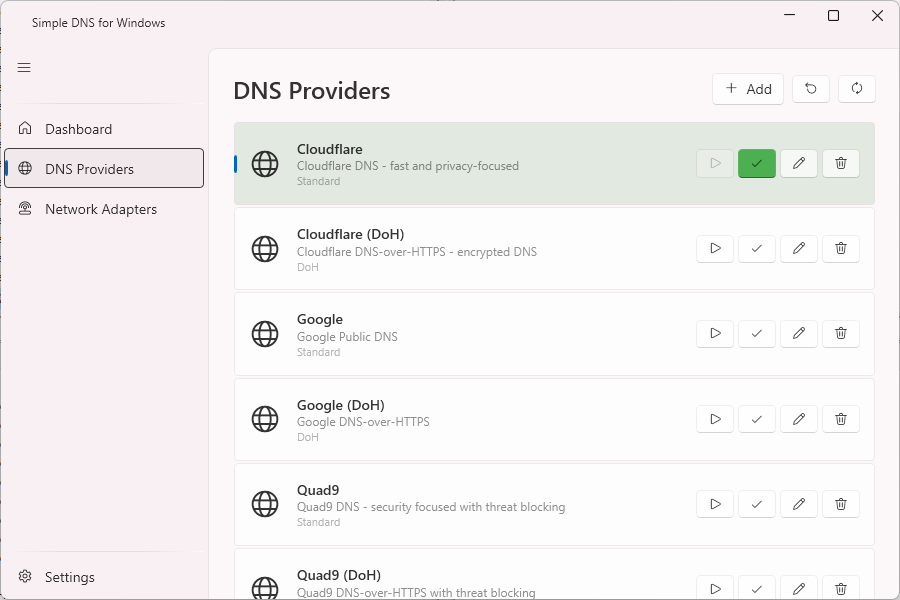
Task: Apply Google (DoH) with its checkmark
Action: tap(757, 419)
